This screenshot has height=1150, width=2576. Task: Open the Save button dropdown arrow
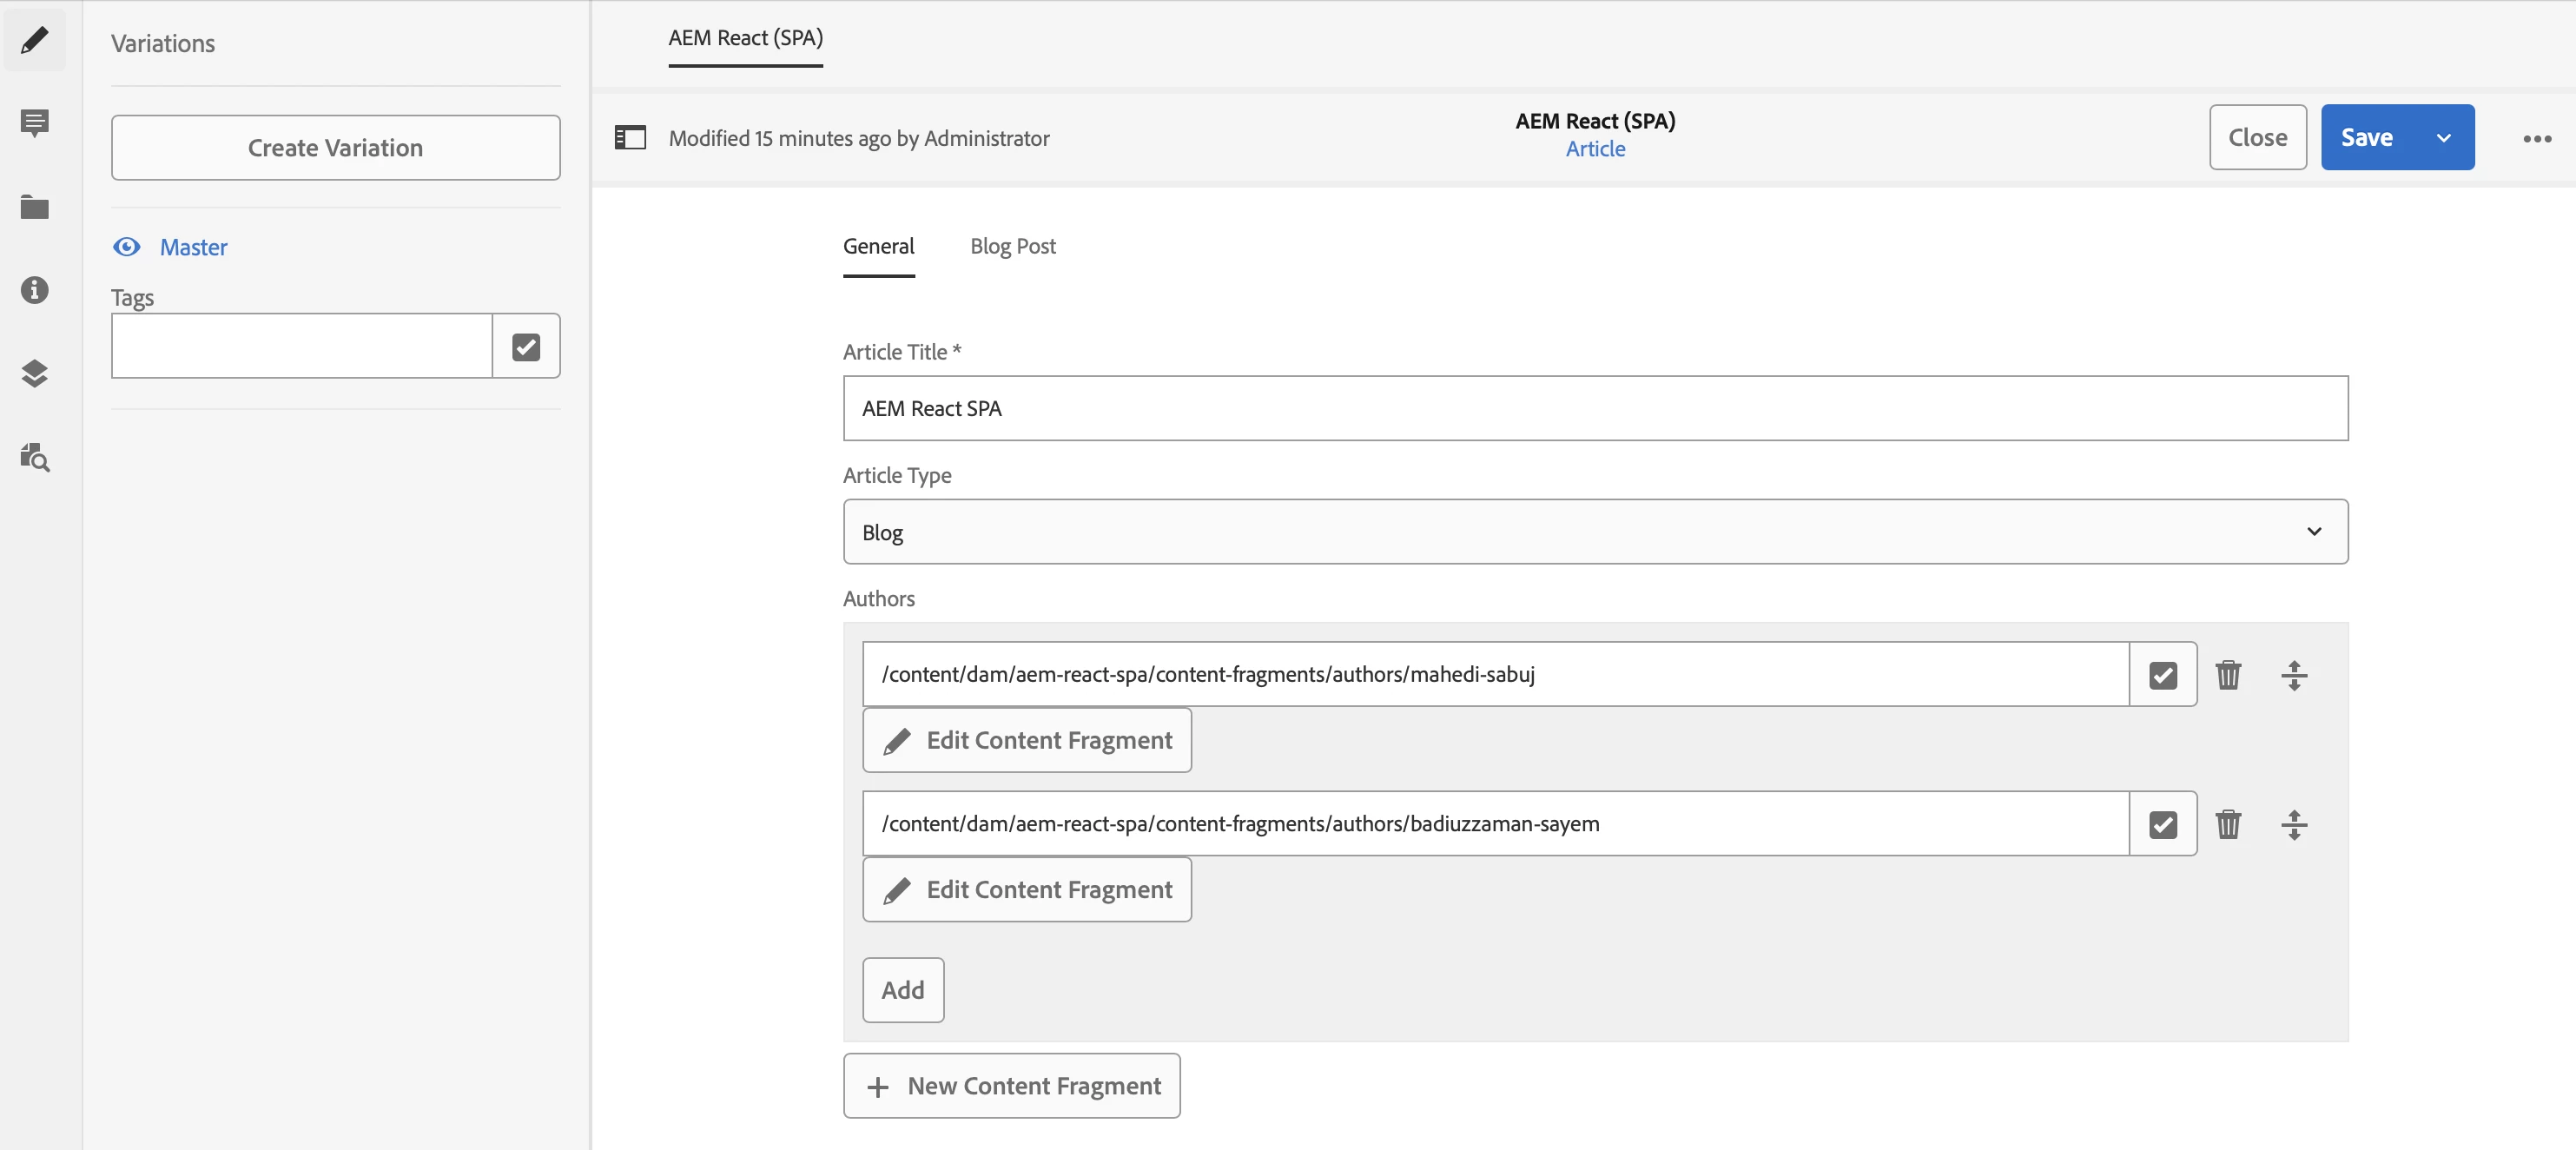tap(2443, 138)
